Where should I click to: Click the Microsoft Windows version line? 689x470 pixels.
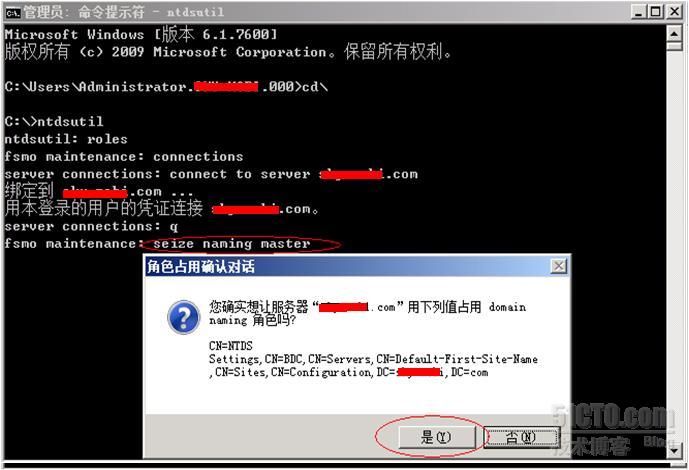141,34
